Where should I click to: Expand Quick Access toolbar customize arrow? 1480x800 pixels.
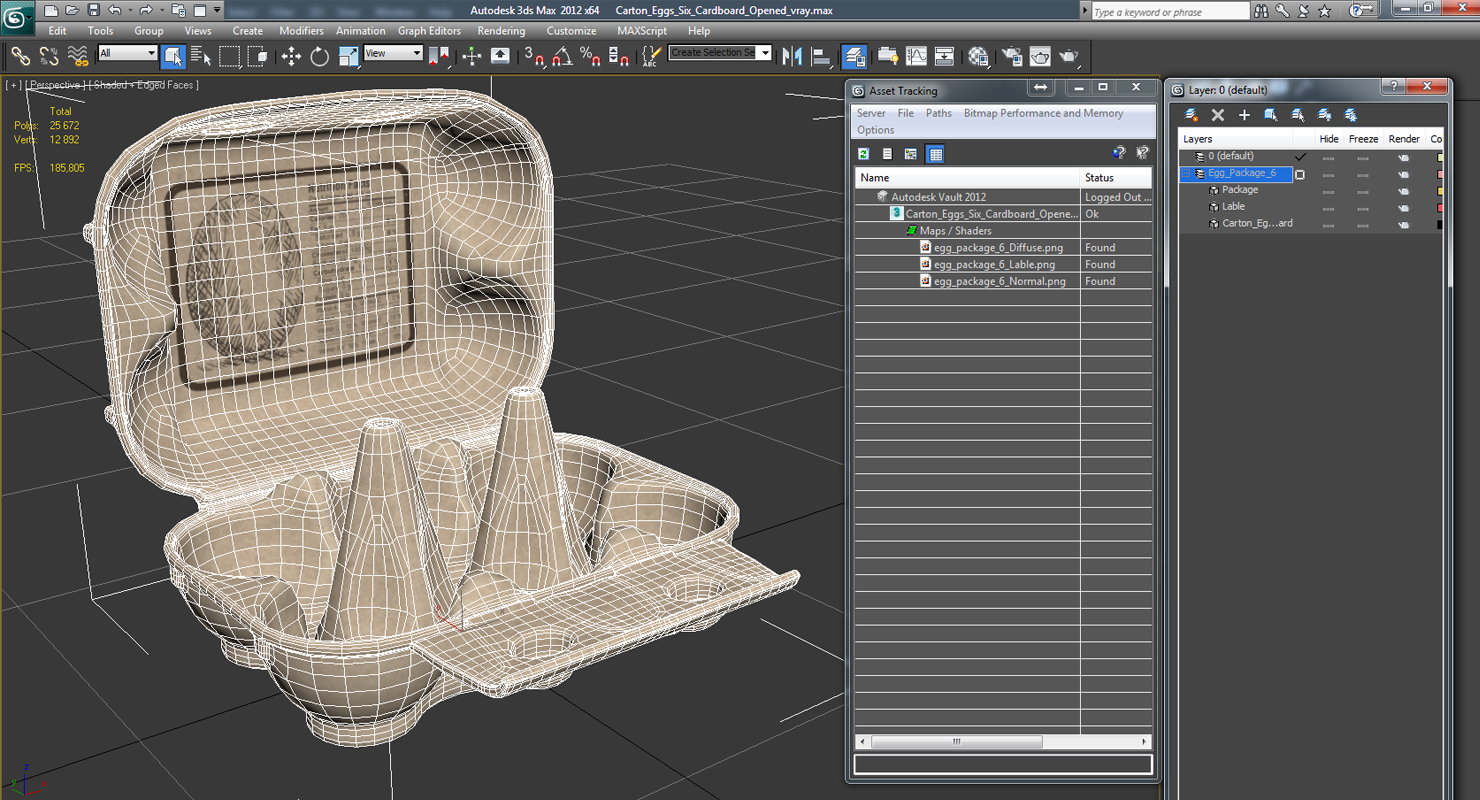coord(217,10)
